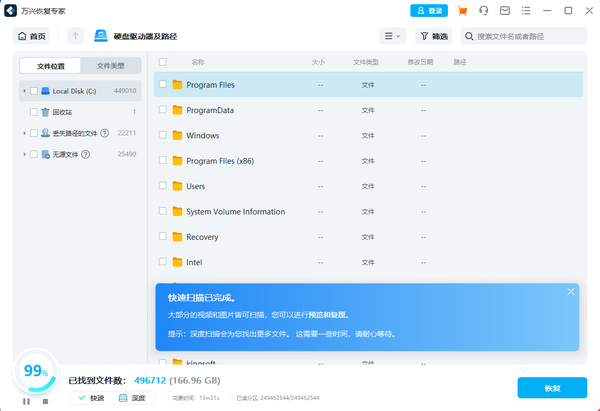Pause the scan with the pause icon

27,401
